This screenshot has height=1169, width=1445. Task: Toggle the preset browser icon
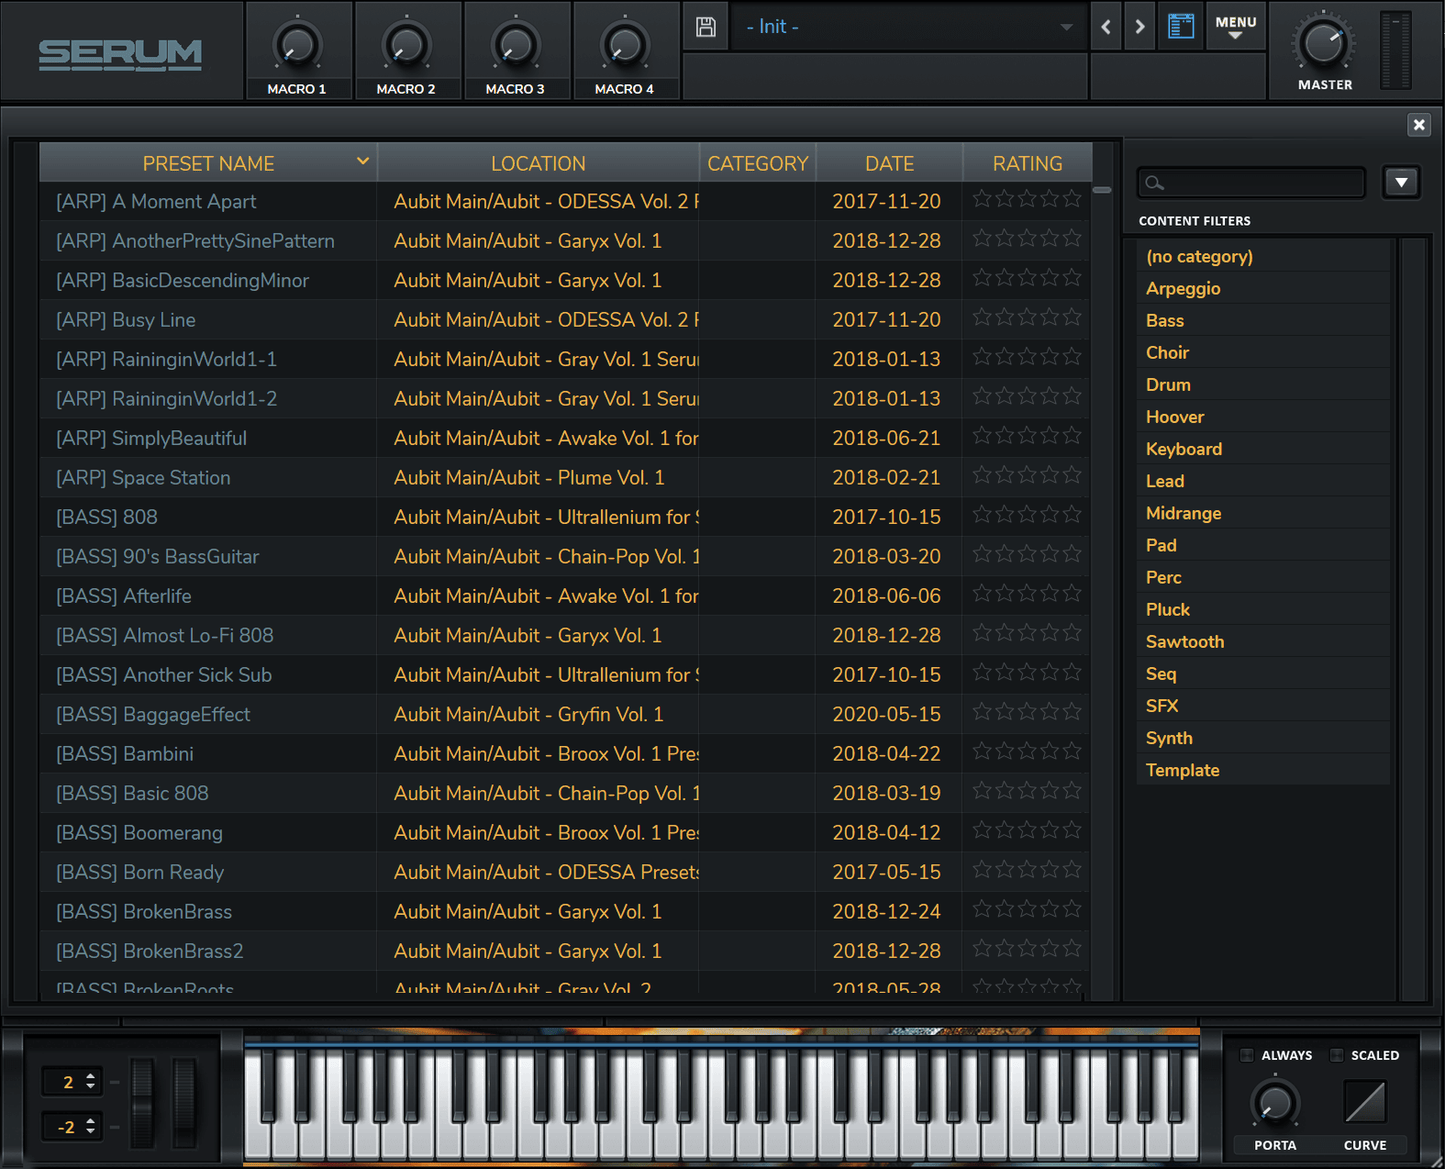tap(1181, 27)
